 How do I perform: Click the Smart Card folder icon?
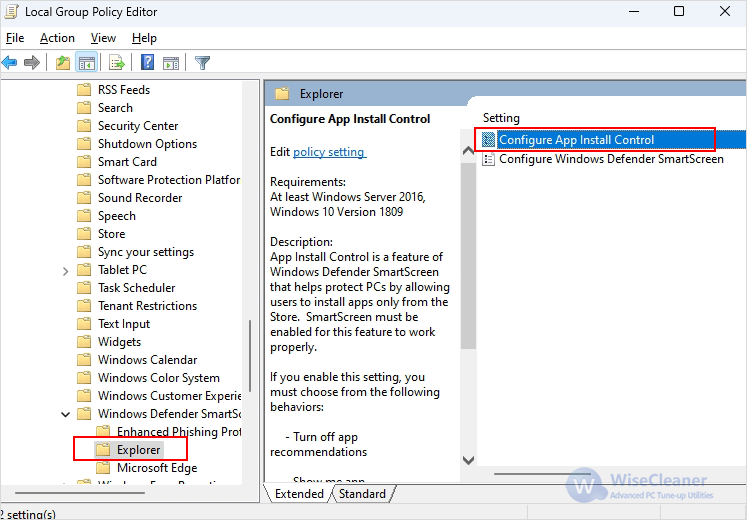click(x=84, y=162)
